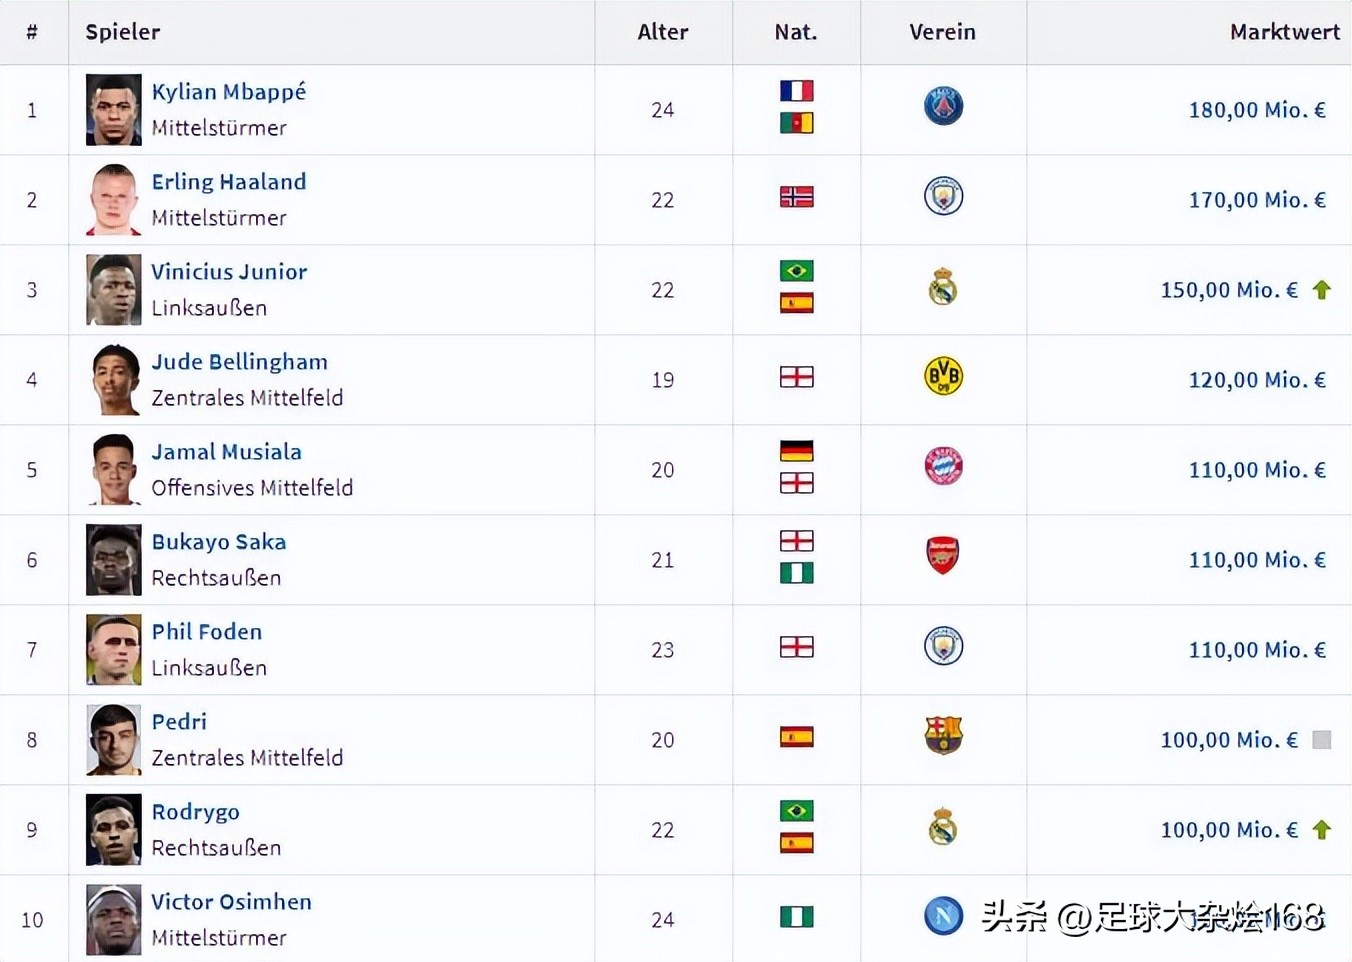Screen dimensions: 1352x962
Task: Click the Borussia Dortmund club logo
Action: (x=943, y=377)
